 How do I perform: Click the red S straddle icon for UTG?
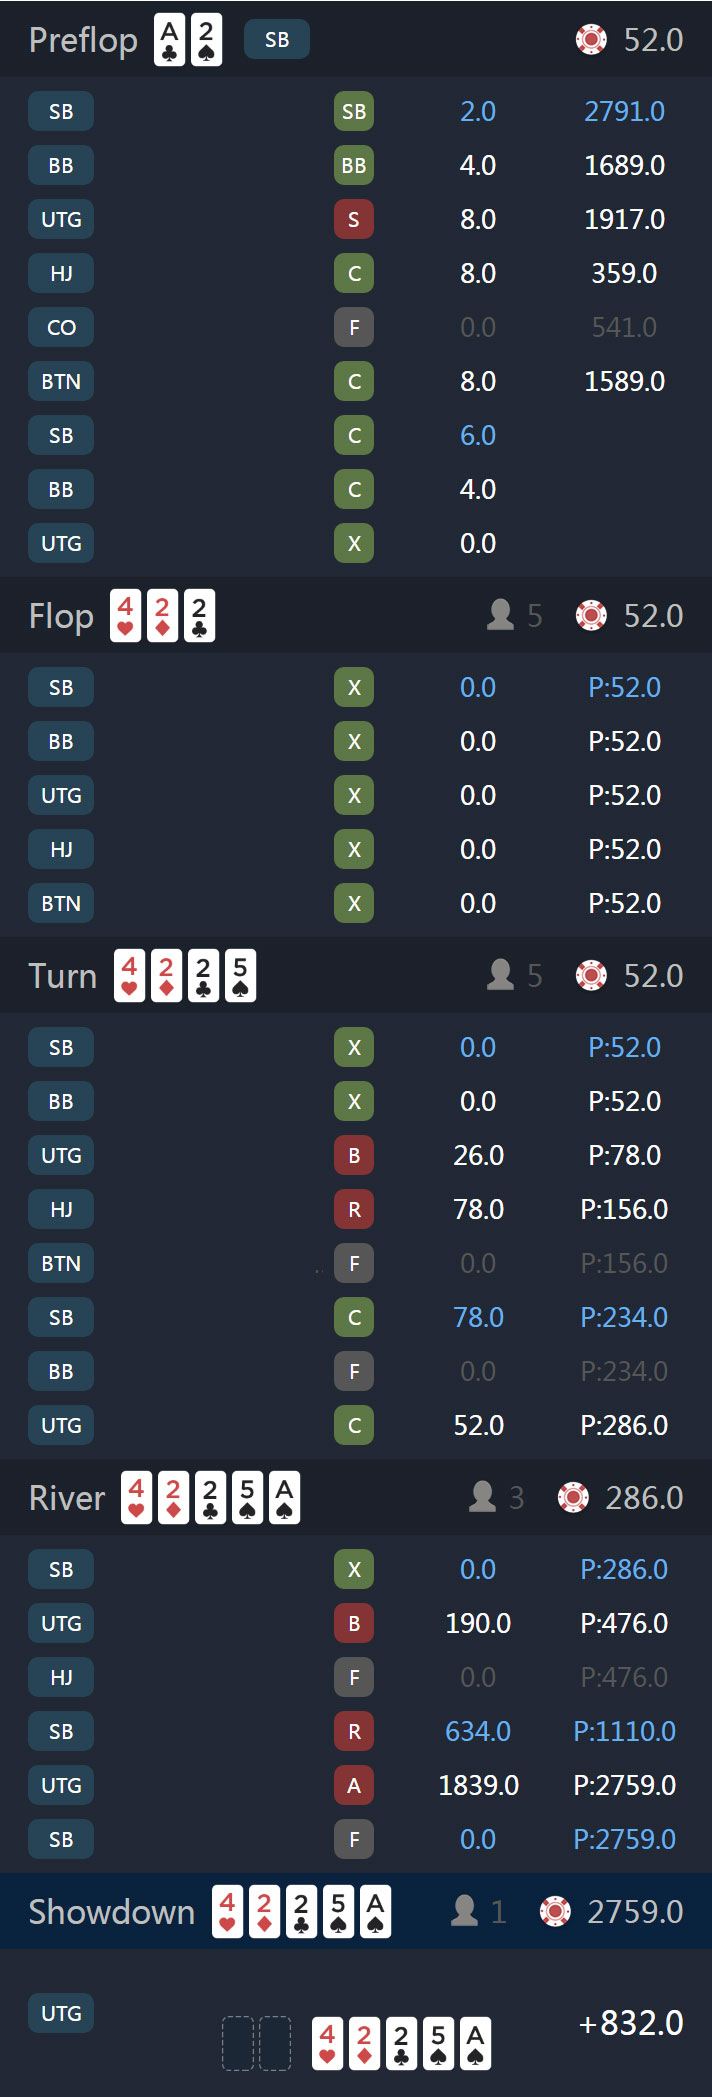[354, 219]
